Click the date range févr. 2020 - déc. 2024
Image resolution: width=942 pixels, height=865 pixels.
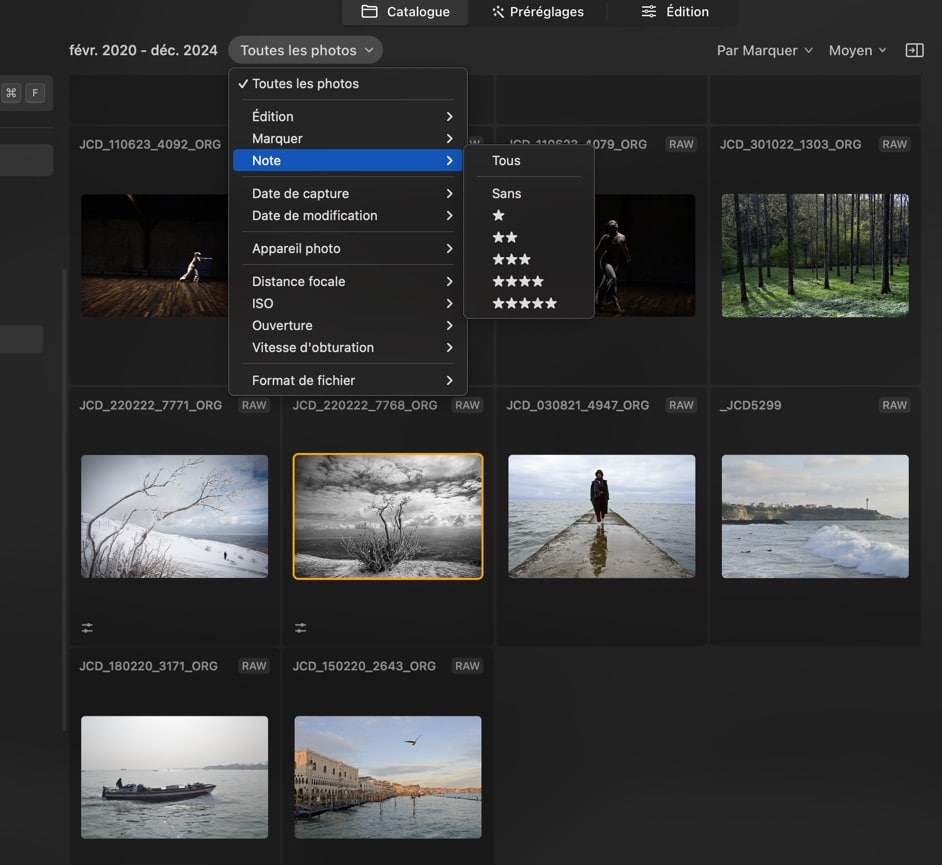point(143,50)
